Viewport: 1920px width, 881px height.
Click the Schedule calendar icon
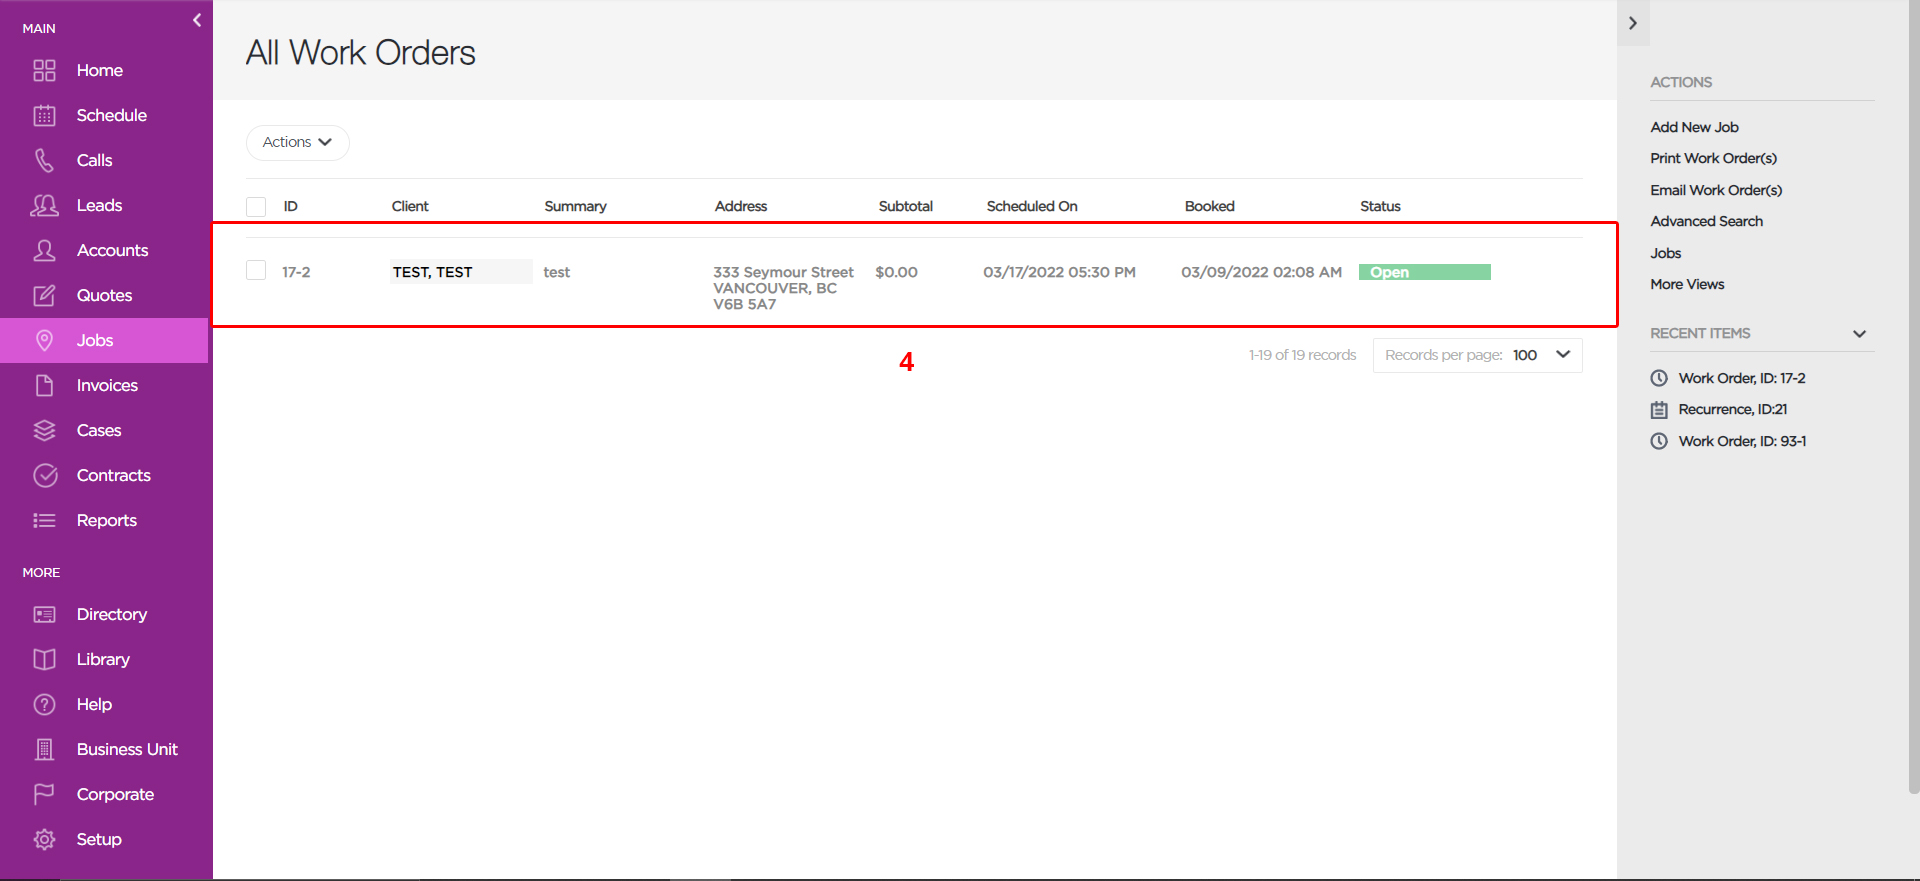[x=44, y=115]
